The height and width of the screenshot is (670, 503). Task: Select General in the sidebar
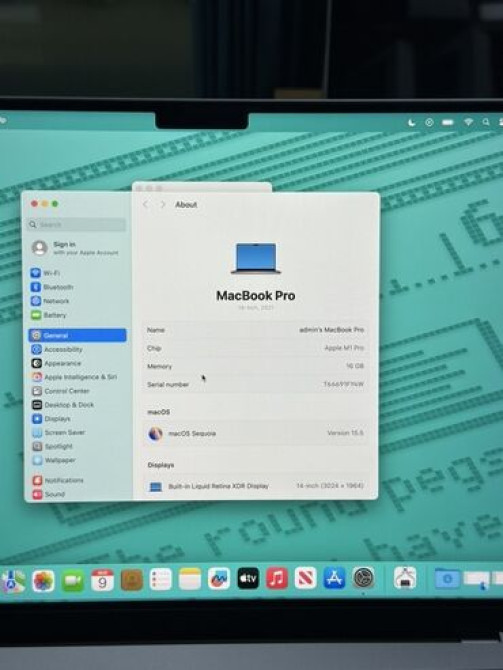click(77, 335)
